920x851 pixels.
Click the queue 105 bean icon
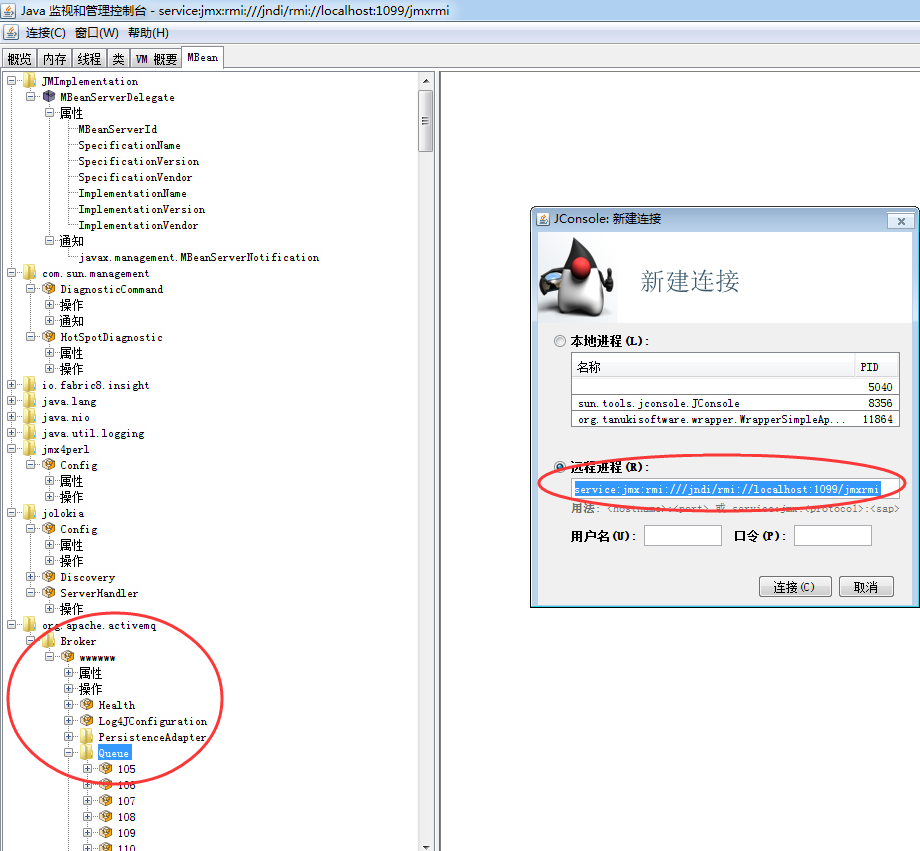click(106, 768)
